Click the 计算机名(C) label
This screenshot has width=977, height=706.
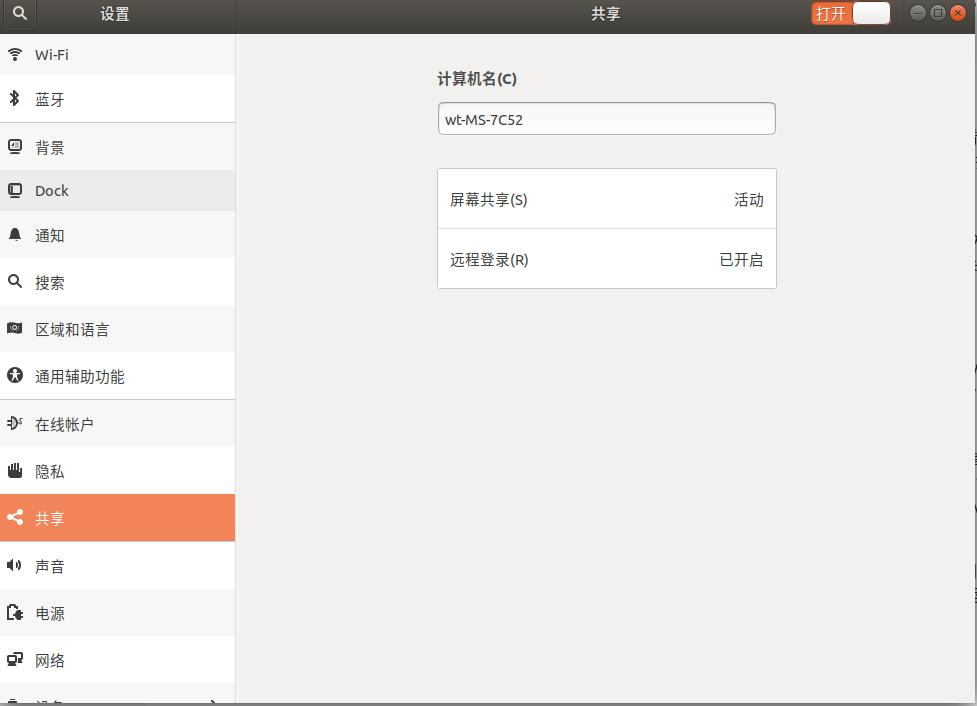click(477, 79)
